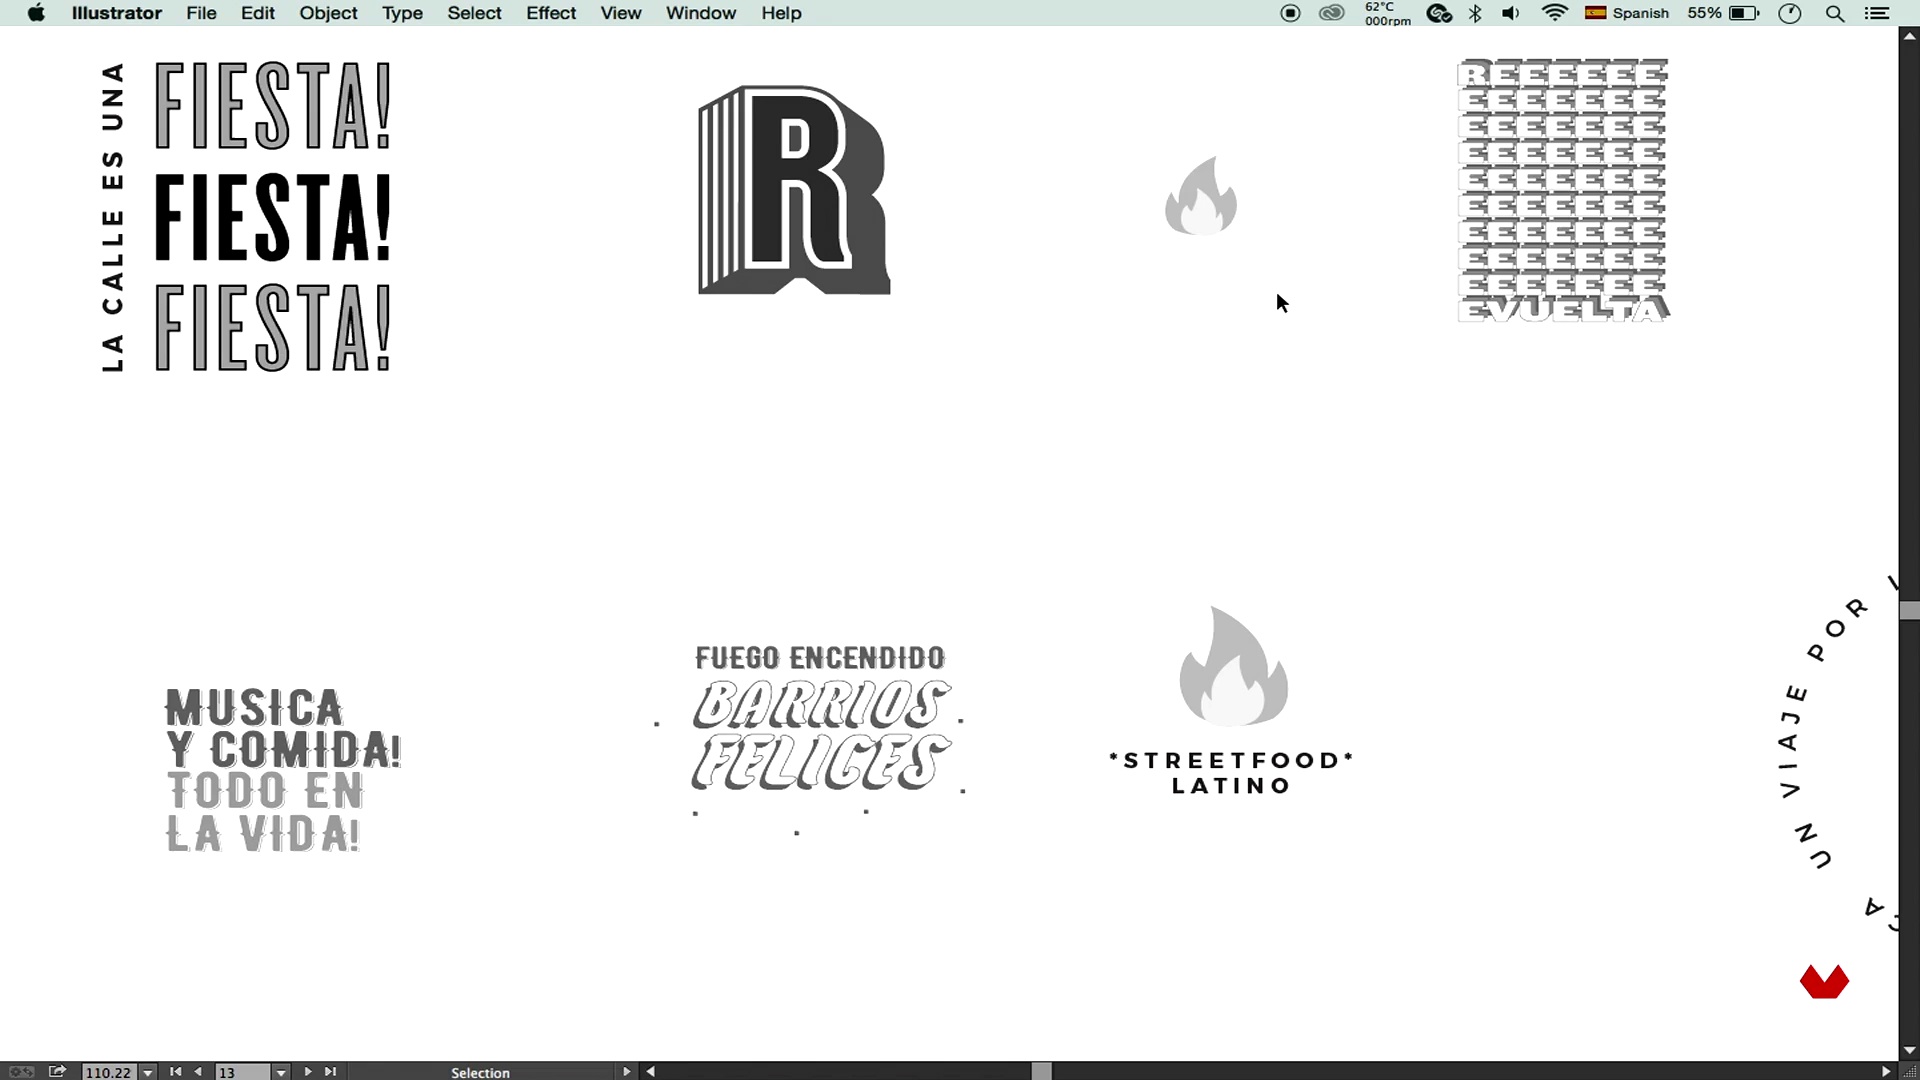Click the GPU performance icon in status bar
Viewport: 1920px width, 1080px height.
21,1071
